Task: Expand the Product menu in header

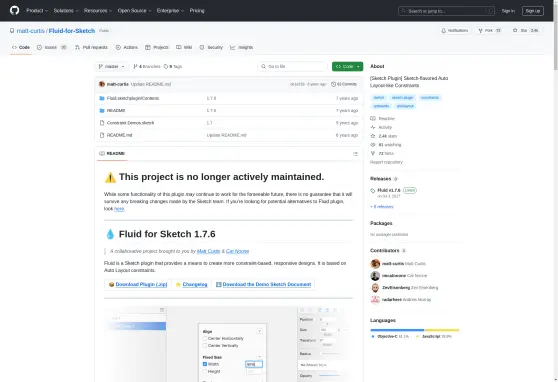Action: tap(37, 11)
